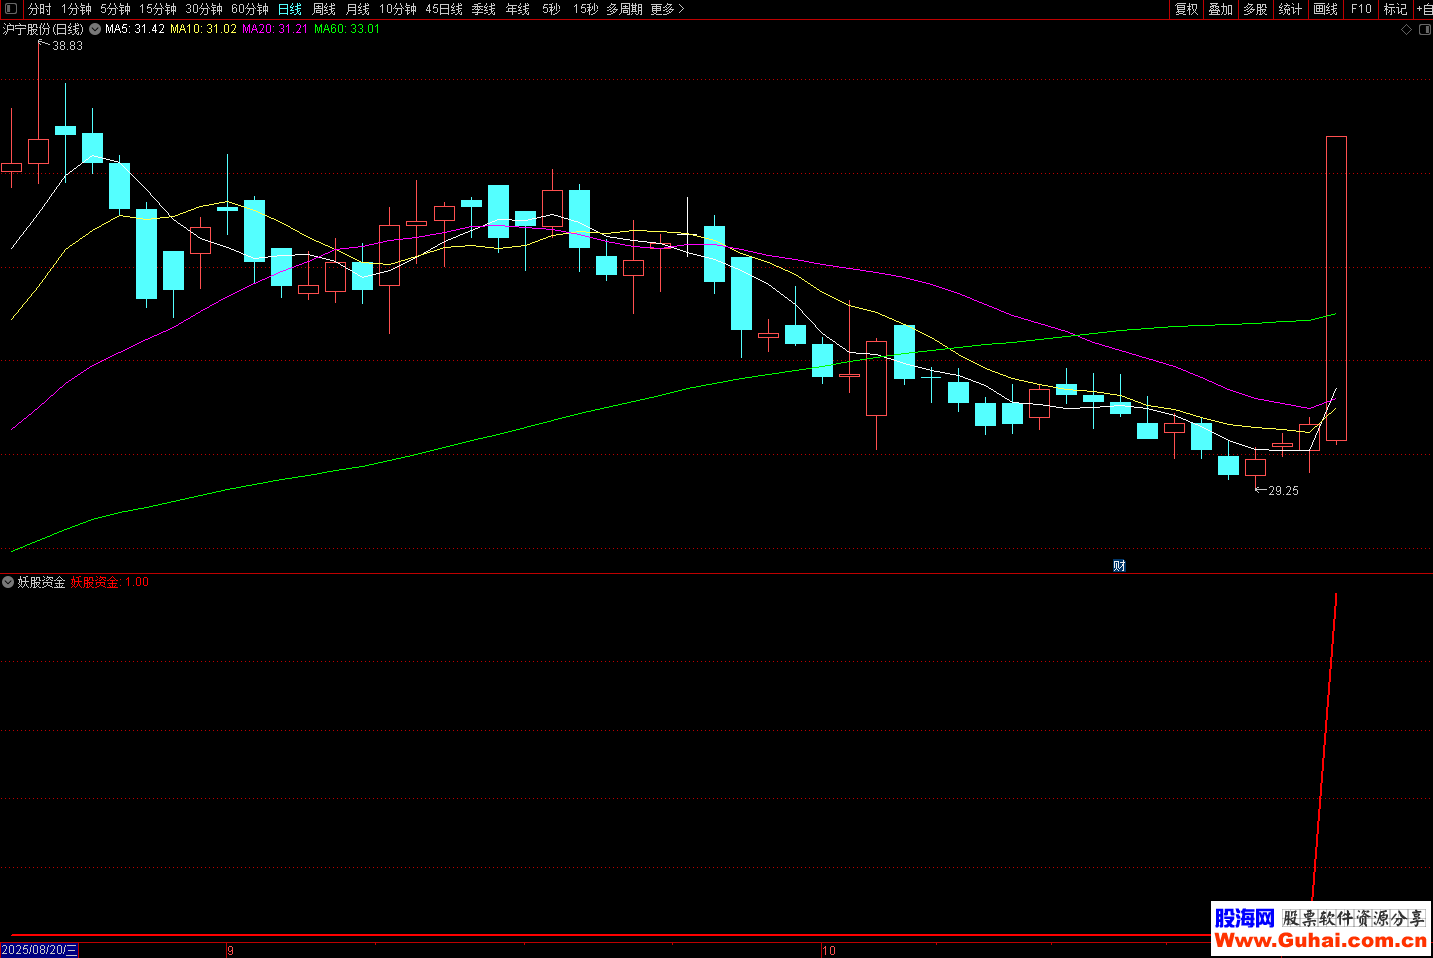Select the 分时 intraday tab
The image size is (1433, 958).
(x=40, y=9)
